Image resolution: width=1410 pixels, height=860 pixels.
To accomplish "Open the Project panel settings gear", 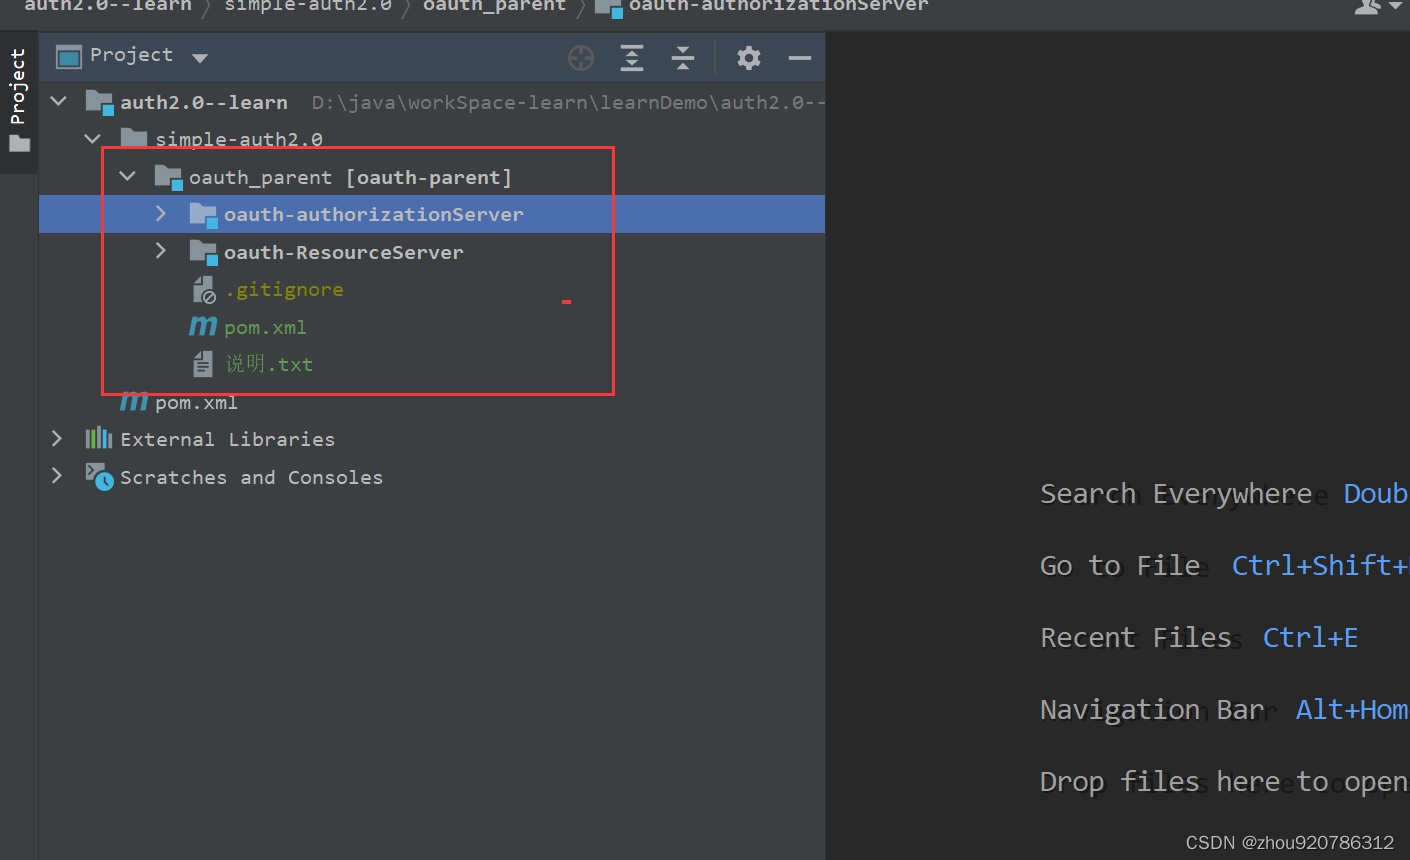I will click(748, 58).
